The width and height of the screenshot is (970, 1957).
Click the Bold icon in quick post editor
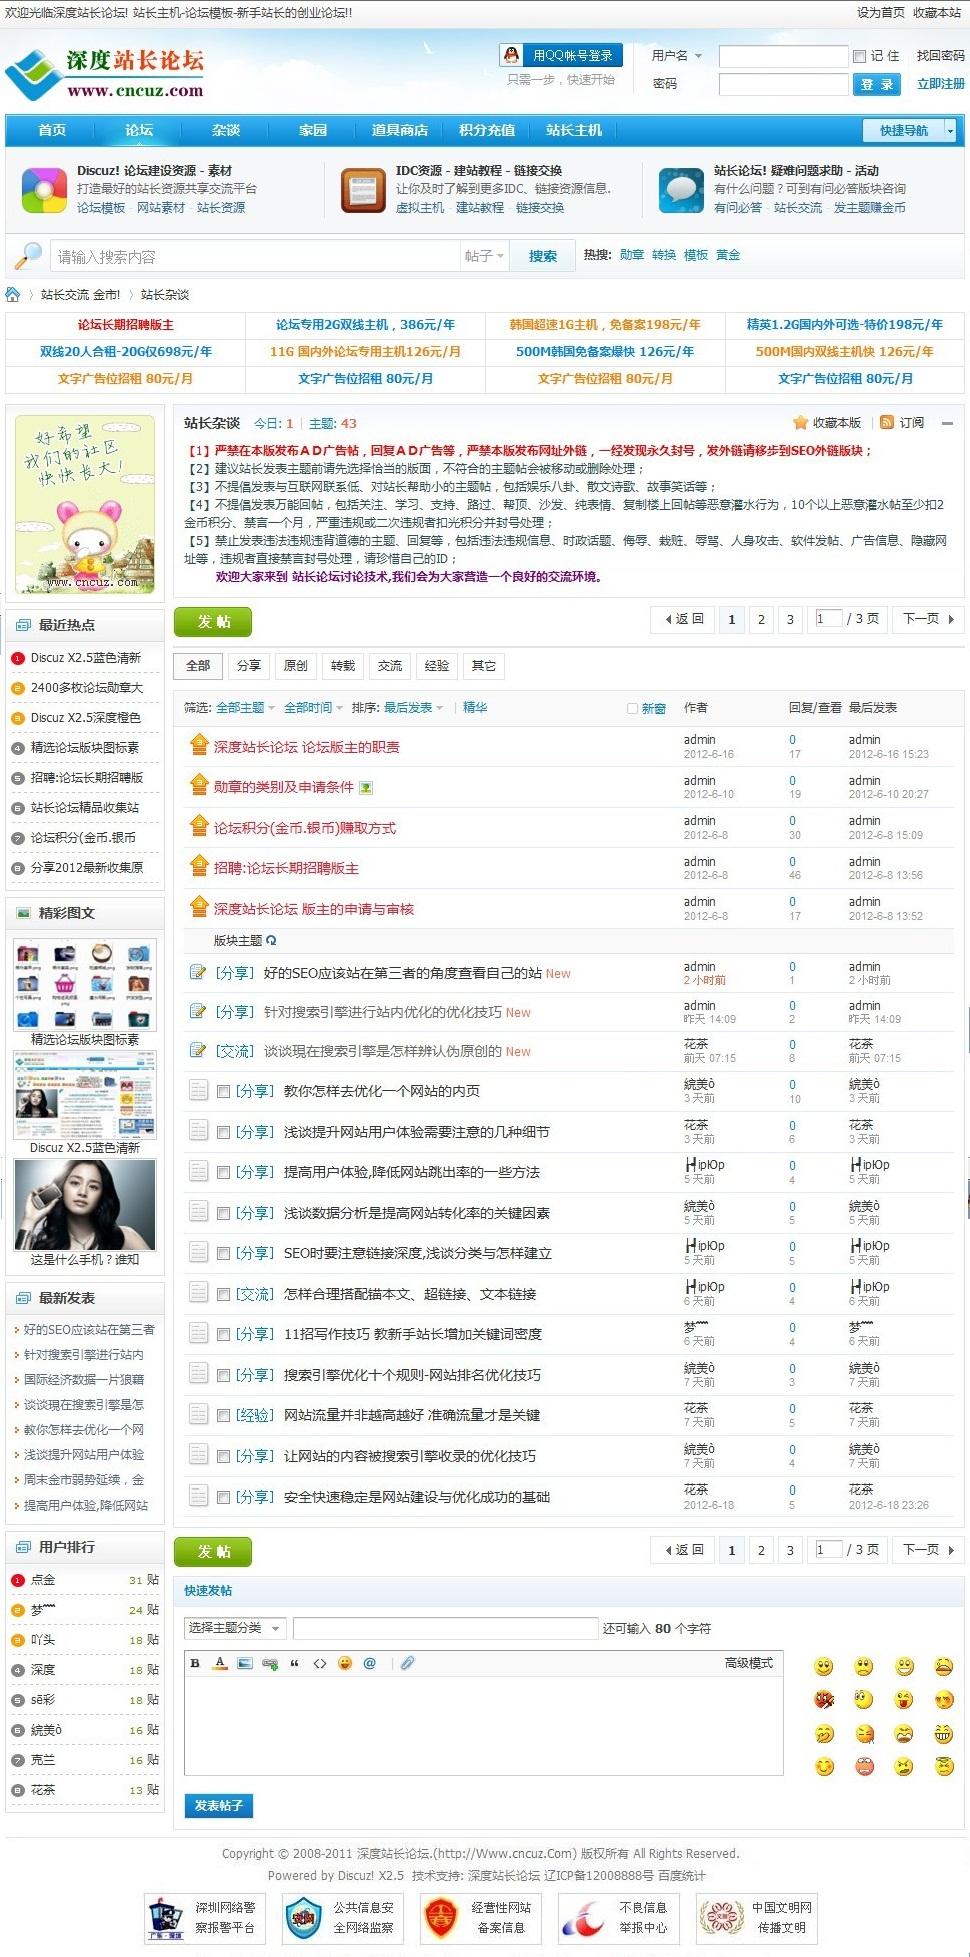(195, 1663)
